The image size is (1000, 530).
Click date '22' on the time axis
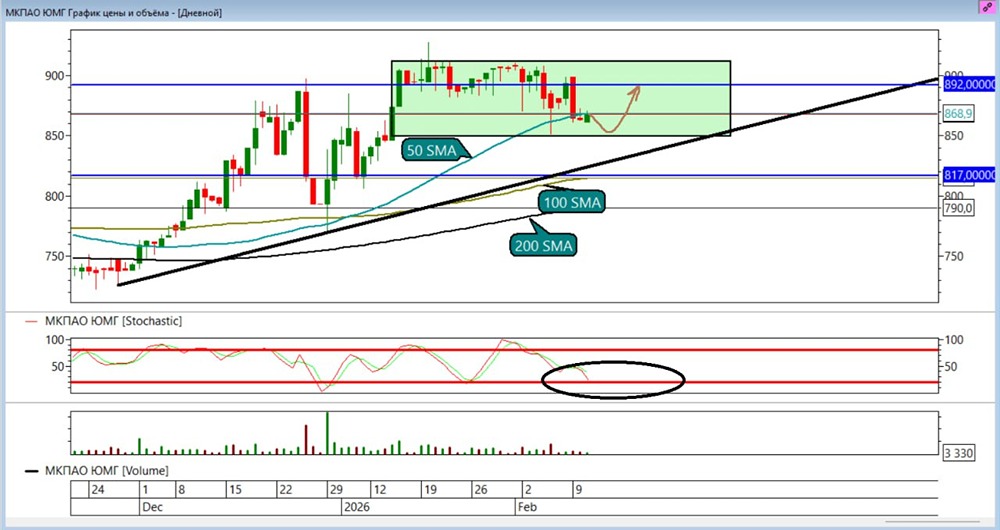(x=286, y=490)
